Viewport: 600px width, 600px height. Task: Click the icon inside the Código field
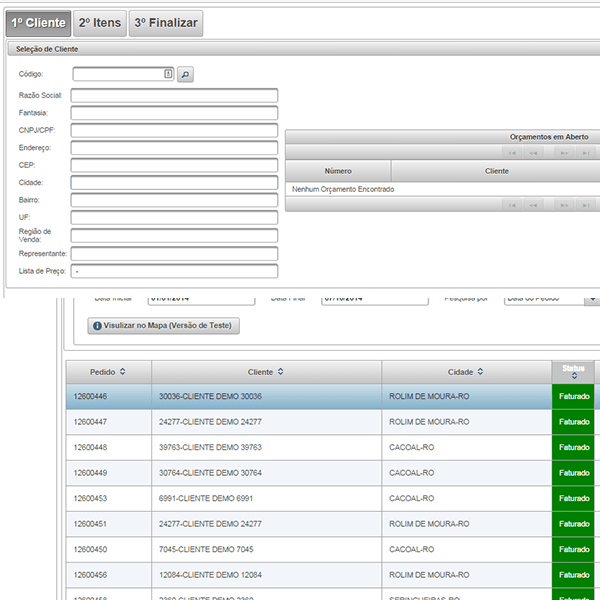click(x=168, y=74)
